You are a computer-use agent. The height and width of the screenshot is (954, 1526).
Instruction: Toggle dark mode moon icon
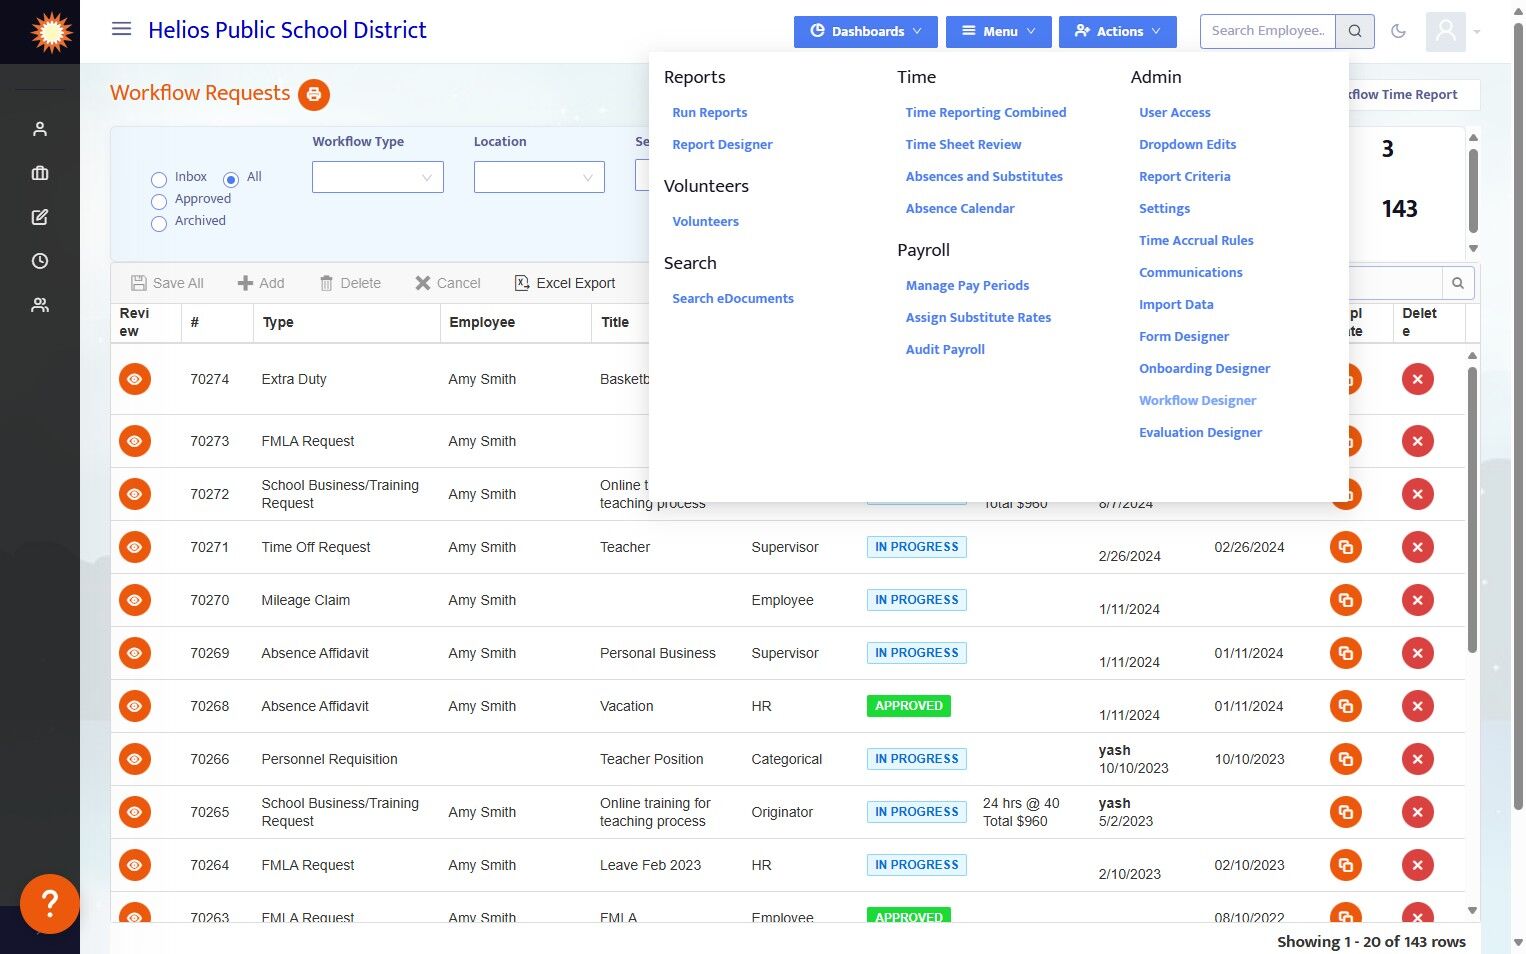click(1398, 31)
